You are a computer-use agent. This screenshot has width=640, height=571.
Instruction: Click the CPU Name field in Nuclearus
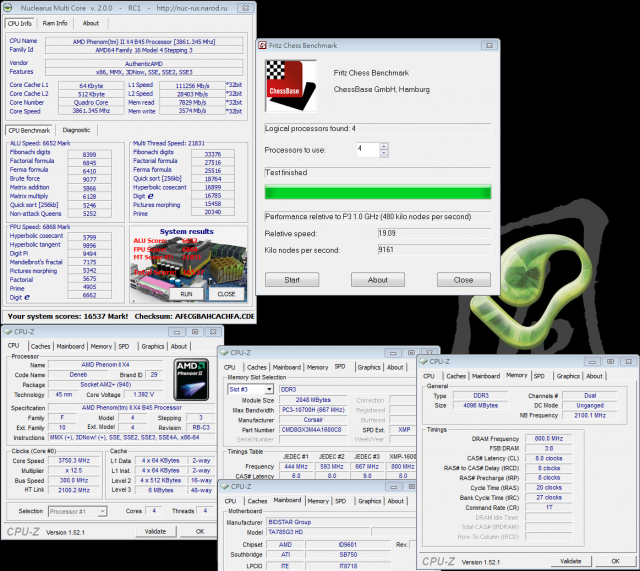[x=144, y=42]
